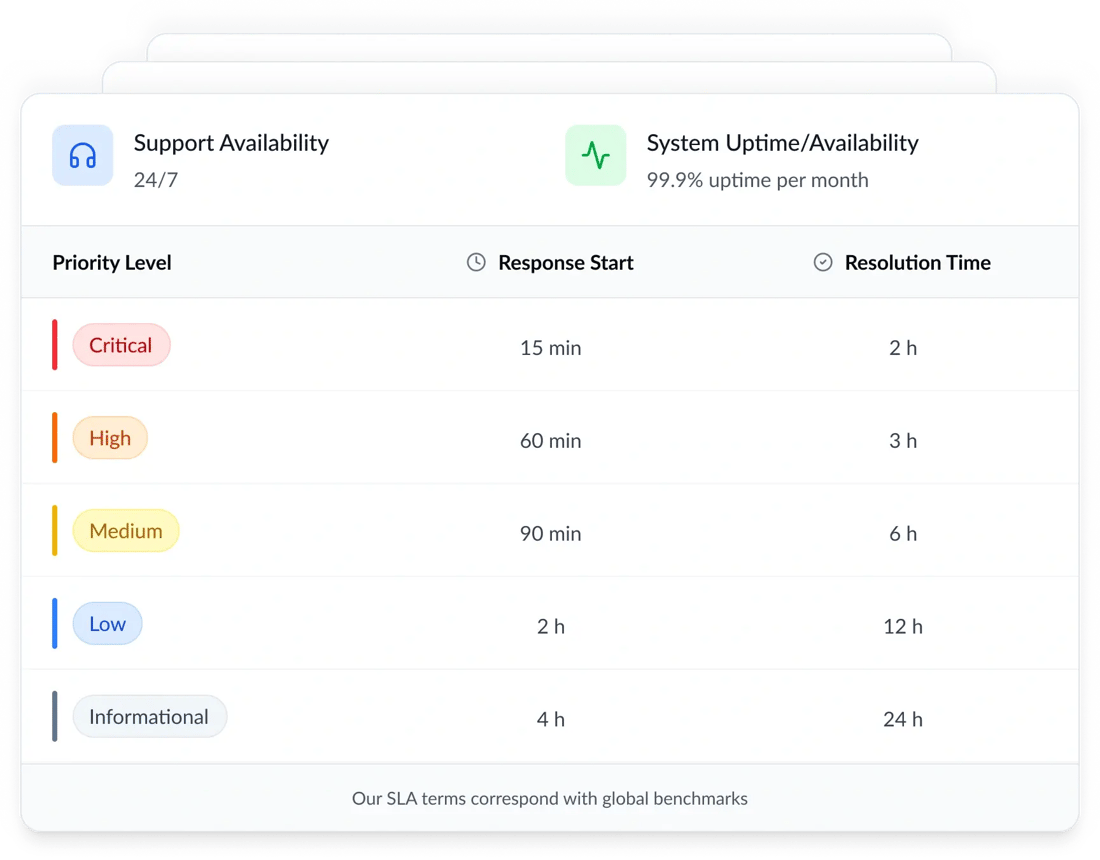Click the Support Availability heading

[231, 143]
